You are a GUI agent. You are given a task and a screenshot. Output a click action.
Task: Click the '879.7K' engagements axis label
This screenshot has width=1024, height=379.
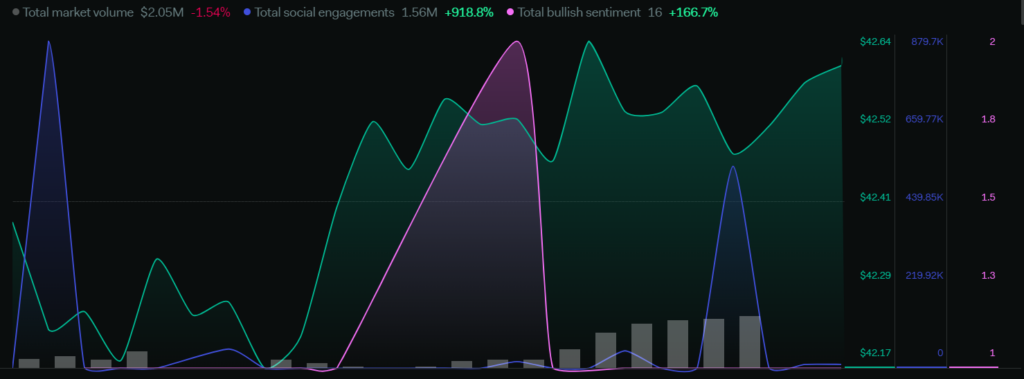(x=927, y=42)
